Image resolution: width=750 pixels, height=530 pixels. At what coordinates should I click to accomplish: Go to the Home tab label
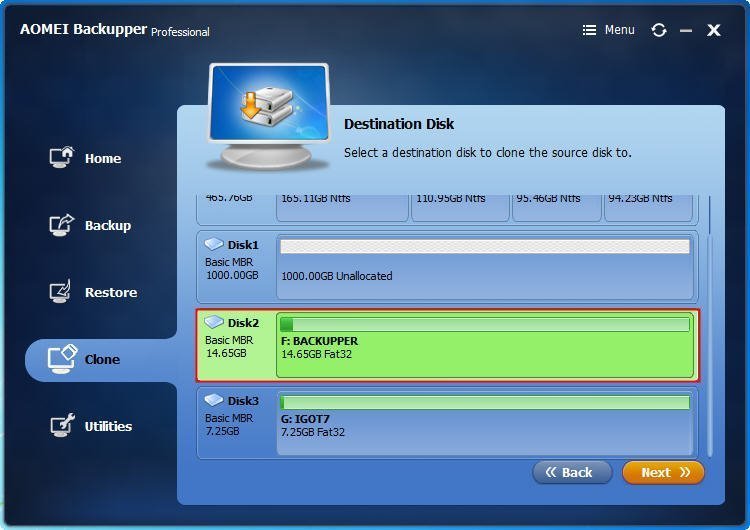pyautogui.click(x=103, y=158)
